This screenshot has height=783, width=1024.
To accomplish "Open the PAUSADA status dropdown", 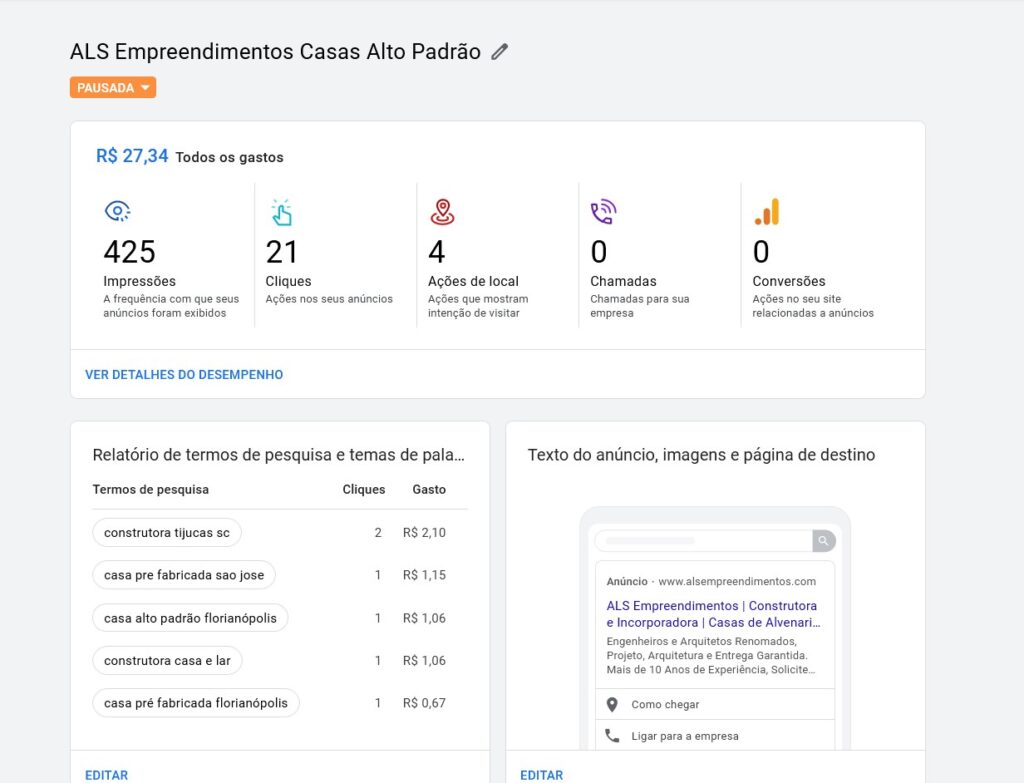I will 113,88.
